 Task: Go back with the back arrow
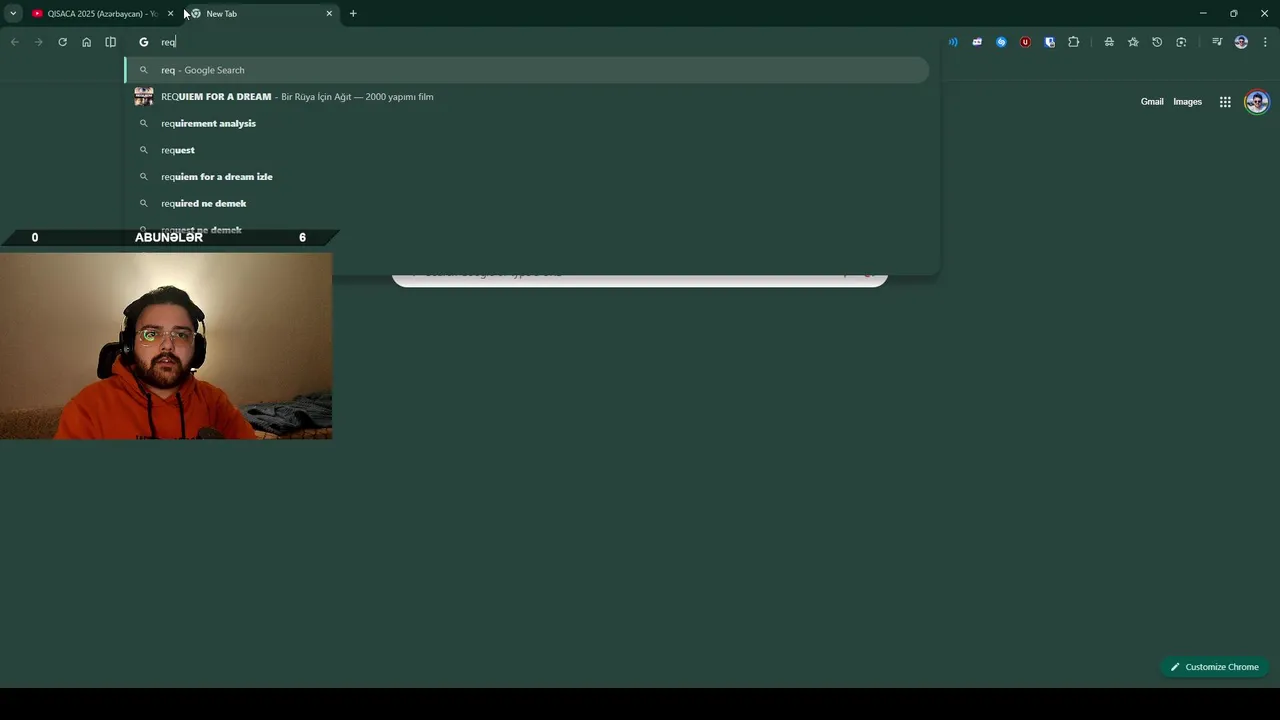tap(15, 42)
